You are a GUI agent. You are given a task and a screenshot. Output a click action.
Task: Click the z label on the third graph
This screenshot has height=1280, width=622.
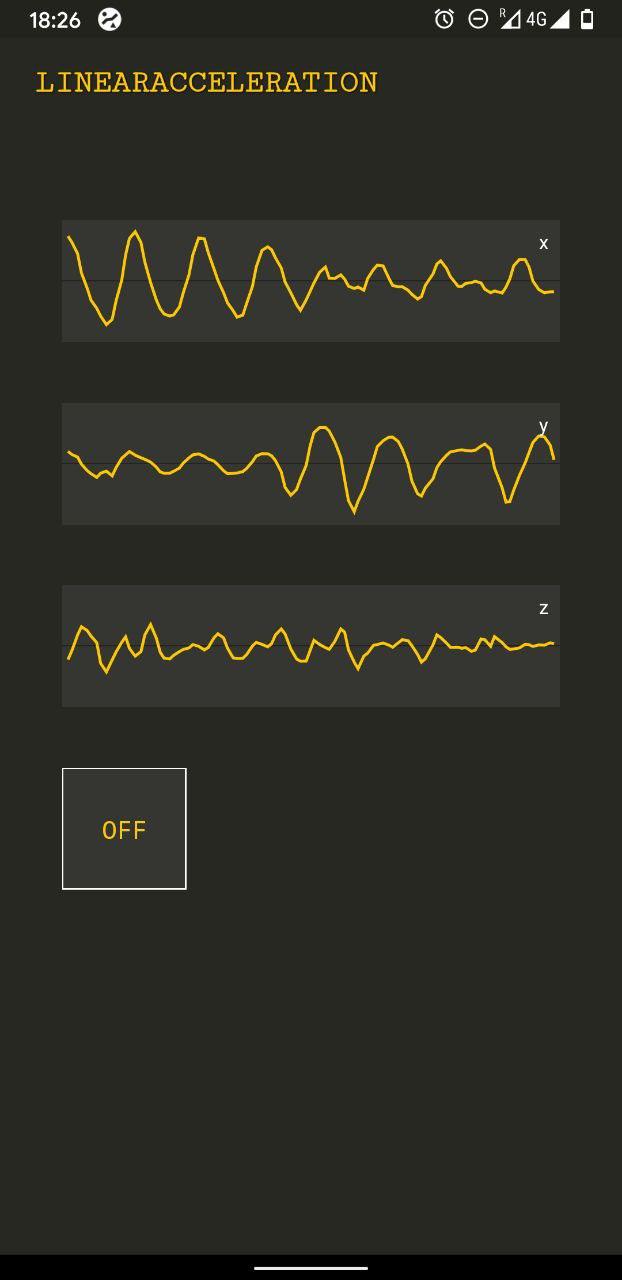[x=544, y=608]
